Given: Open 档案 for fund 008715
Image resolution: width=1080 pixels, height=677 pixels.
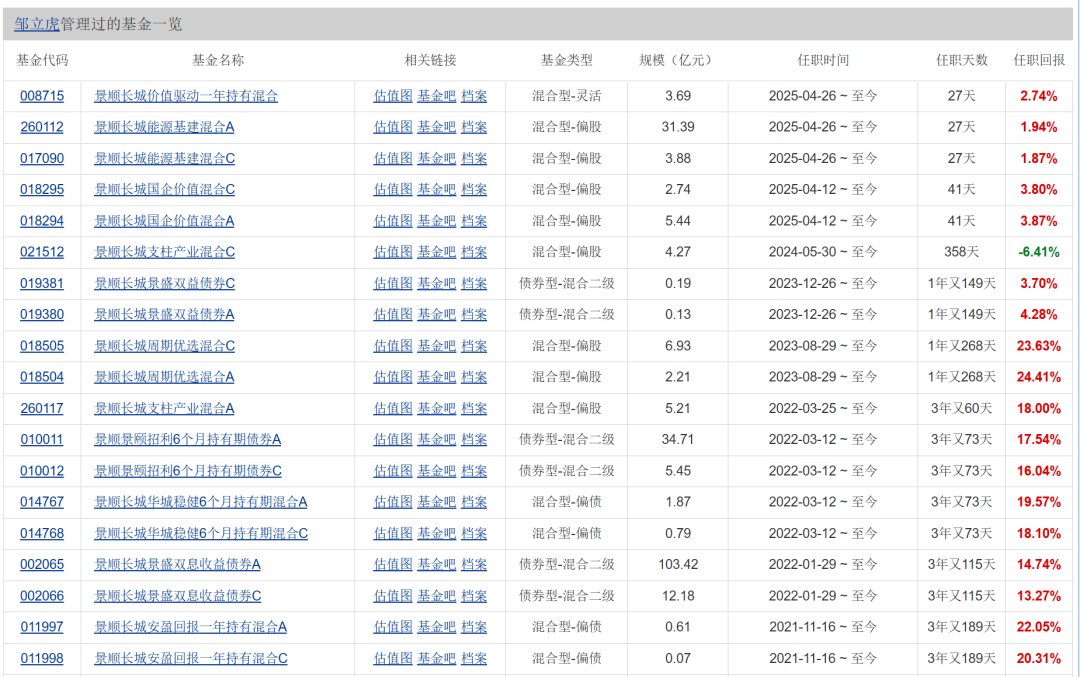Looking at the screenshot, I should pos(474,96).
